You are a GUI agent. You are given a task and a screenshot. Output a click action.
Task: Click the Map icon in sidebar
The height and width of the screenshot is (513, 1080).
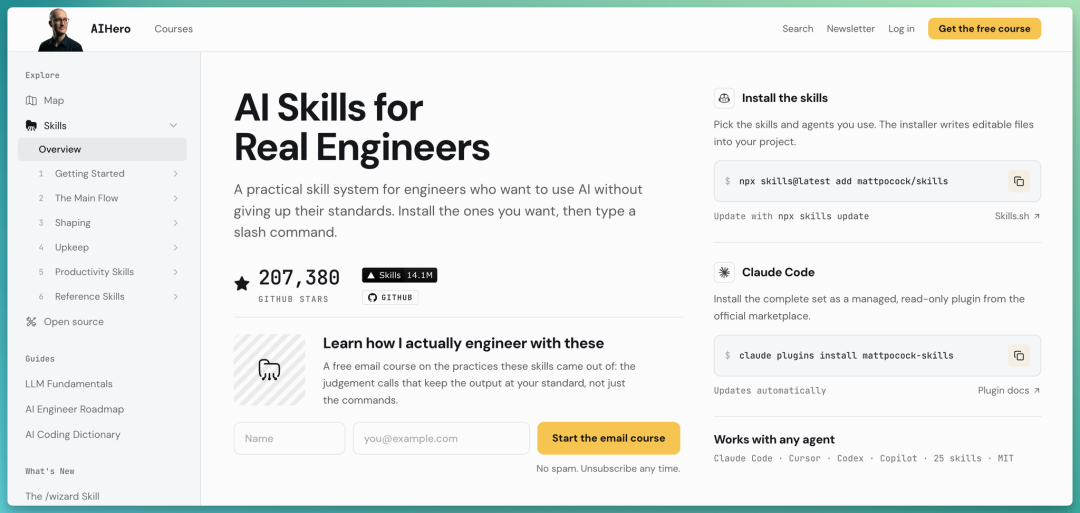point(31,101)
